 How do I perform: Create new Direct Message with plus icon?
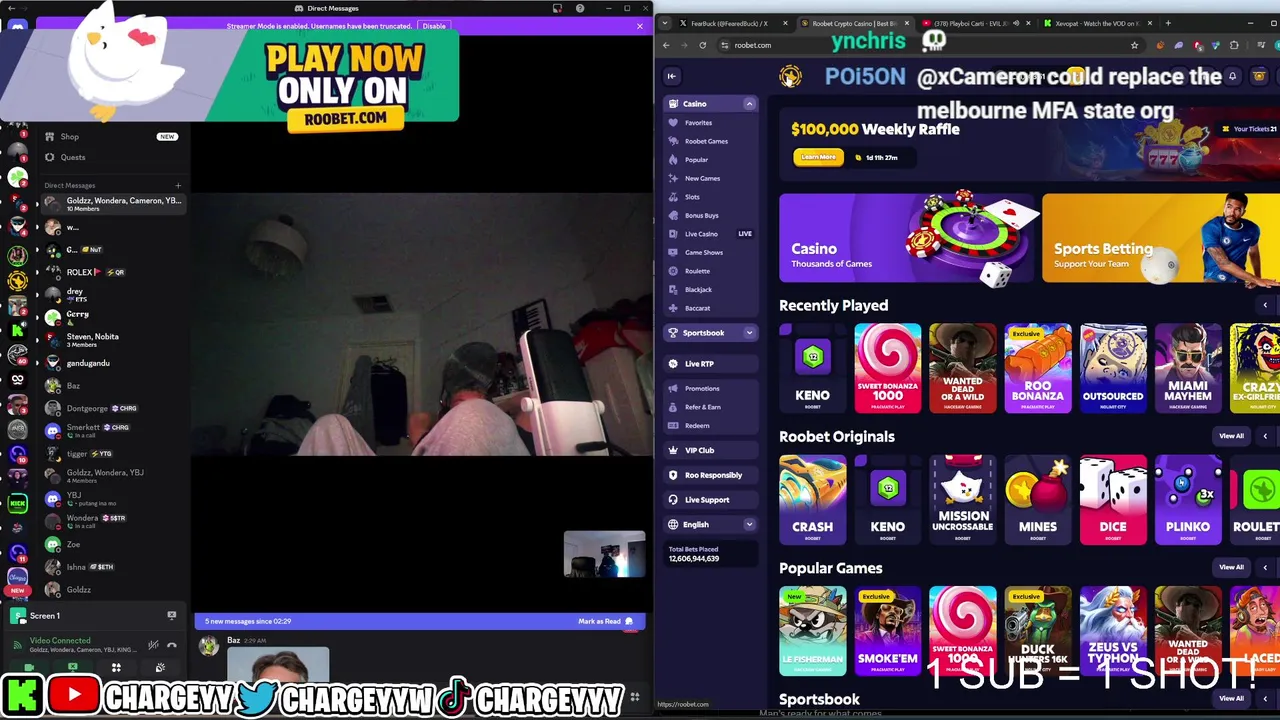pos(178,185)
